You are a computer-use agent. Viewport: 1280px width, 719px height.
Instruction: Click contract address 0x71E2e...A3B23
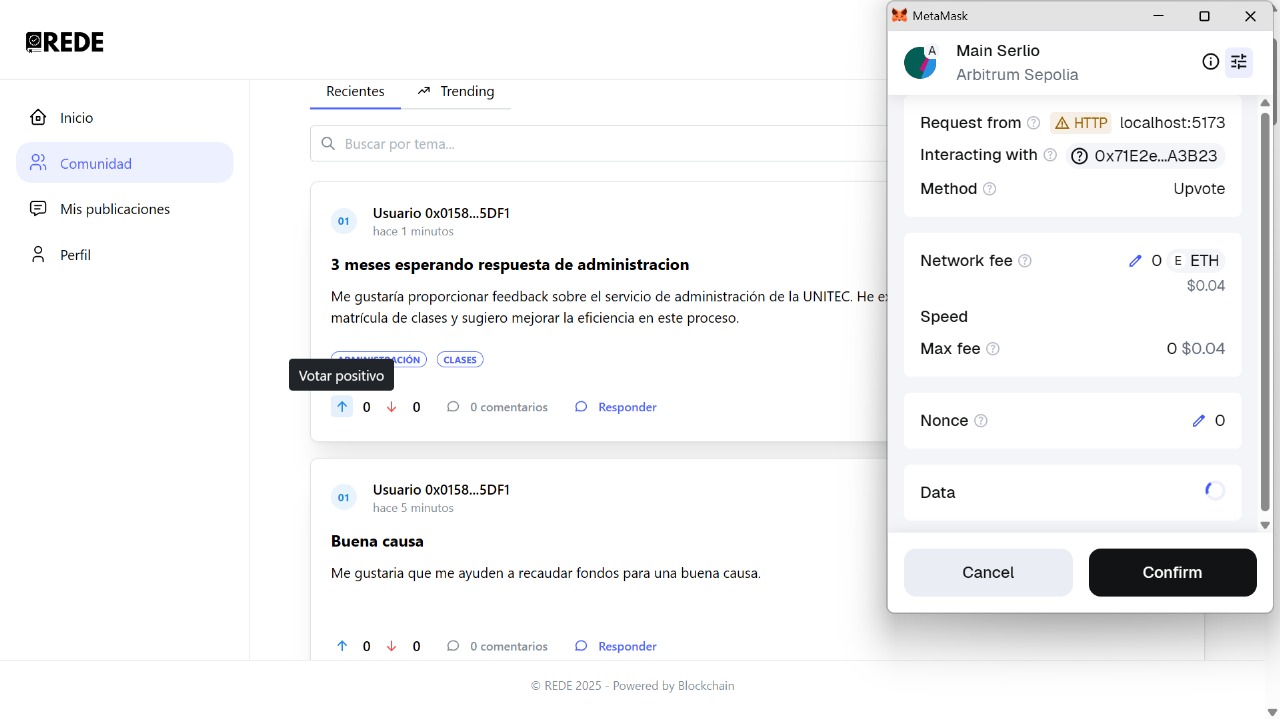point(1145,156)
